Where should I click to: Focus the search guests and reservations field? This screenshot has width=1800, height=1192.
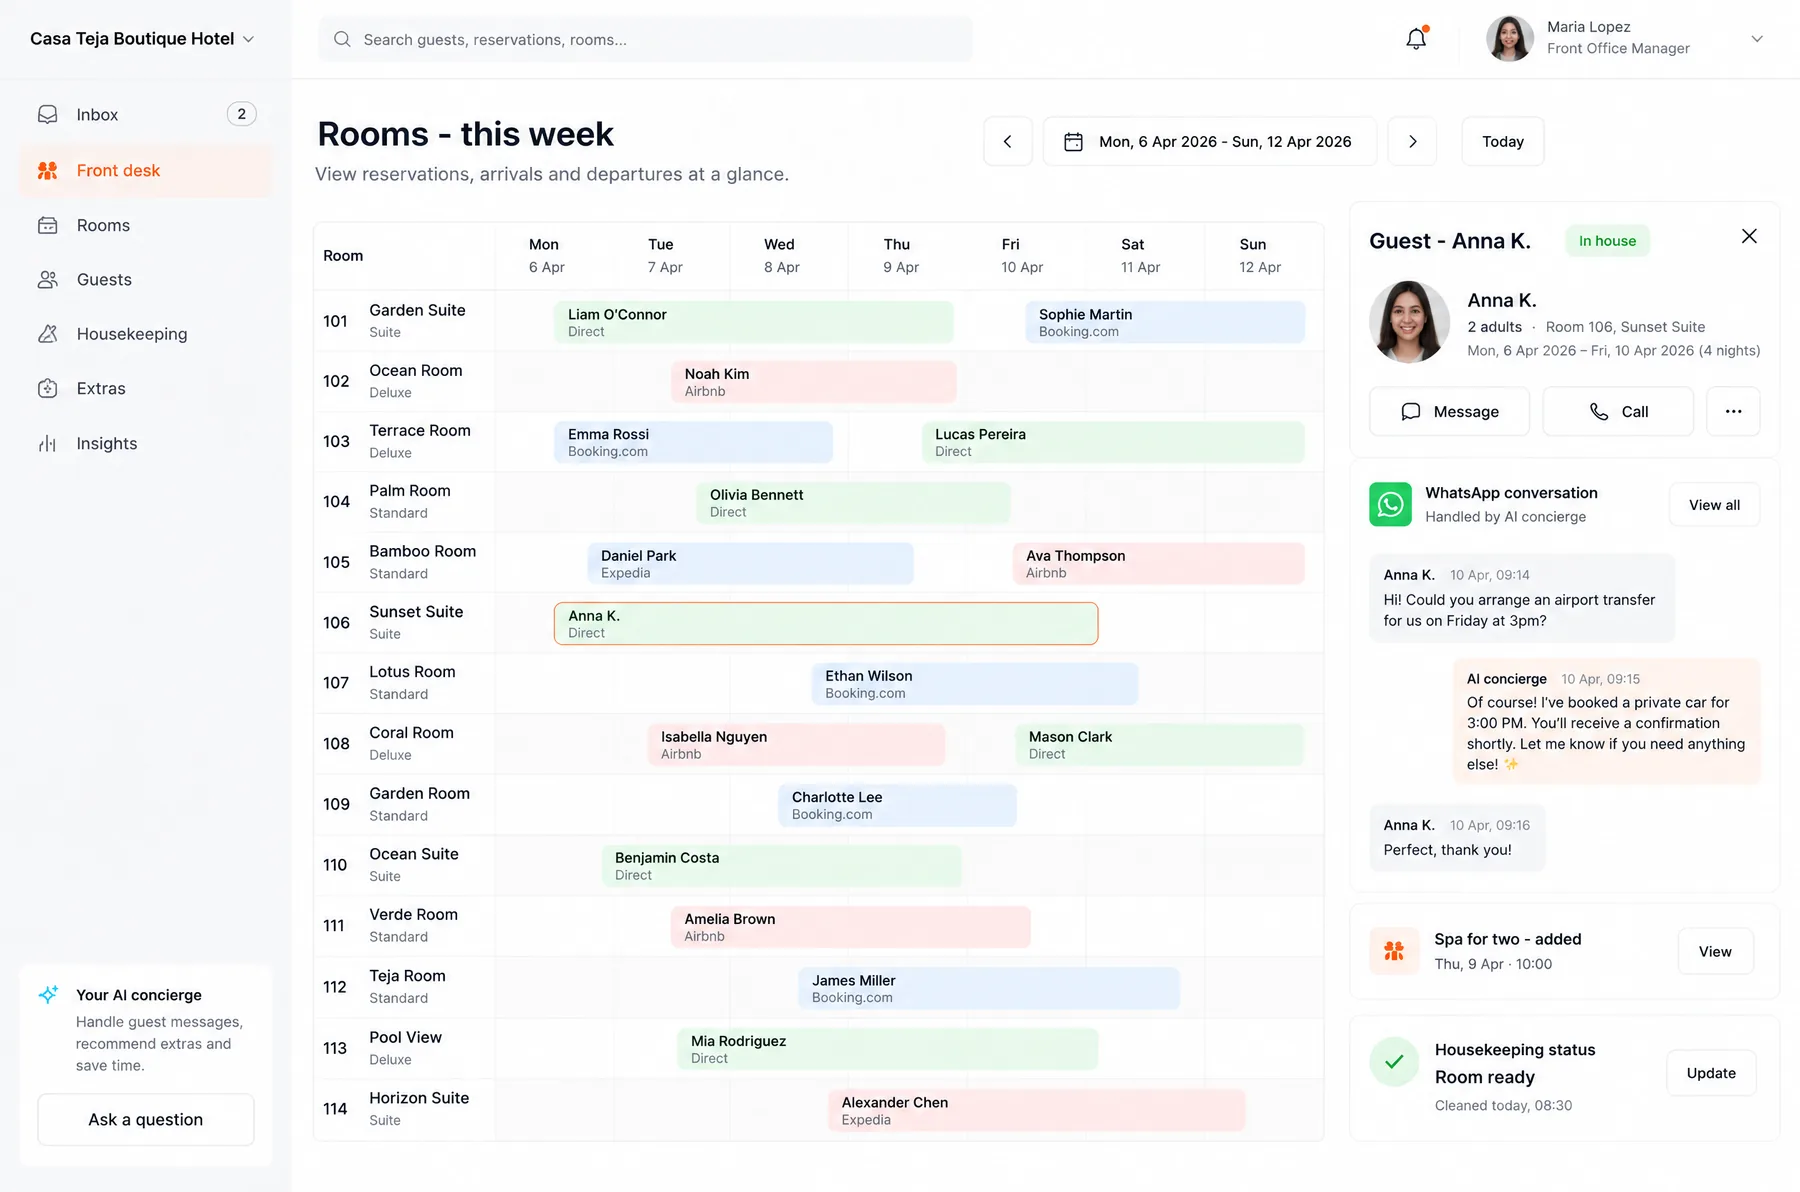645,39
